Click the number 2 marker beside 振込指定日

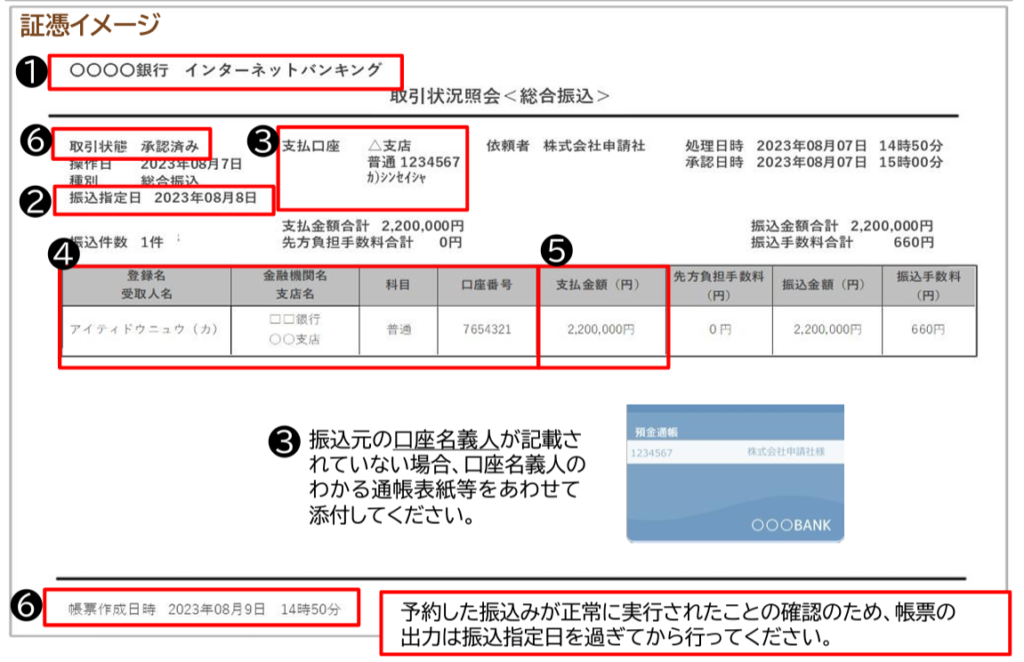[x=36, y=199]
